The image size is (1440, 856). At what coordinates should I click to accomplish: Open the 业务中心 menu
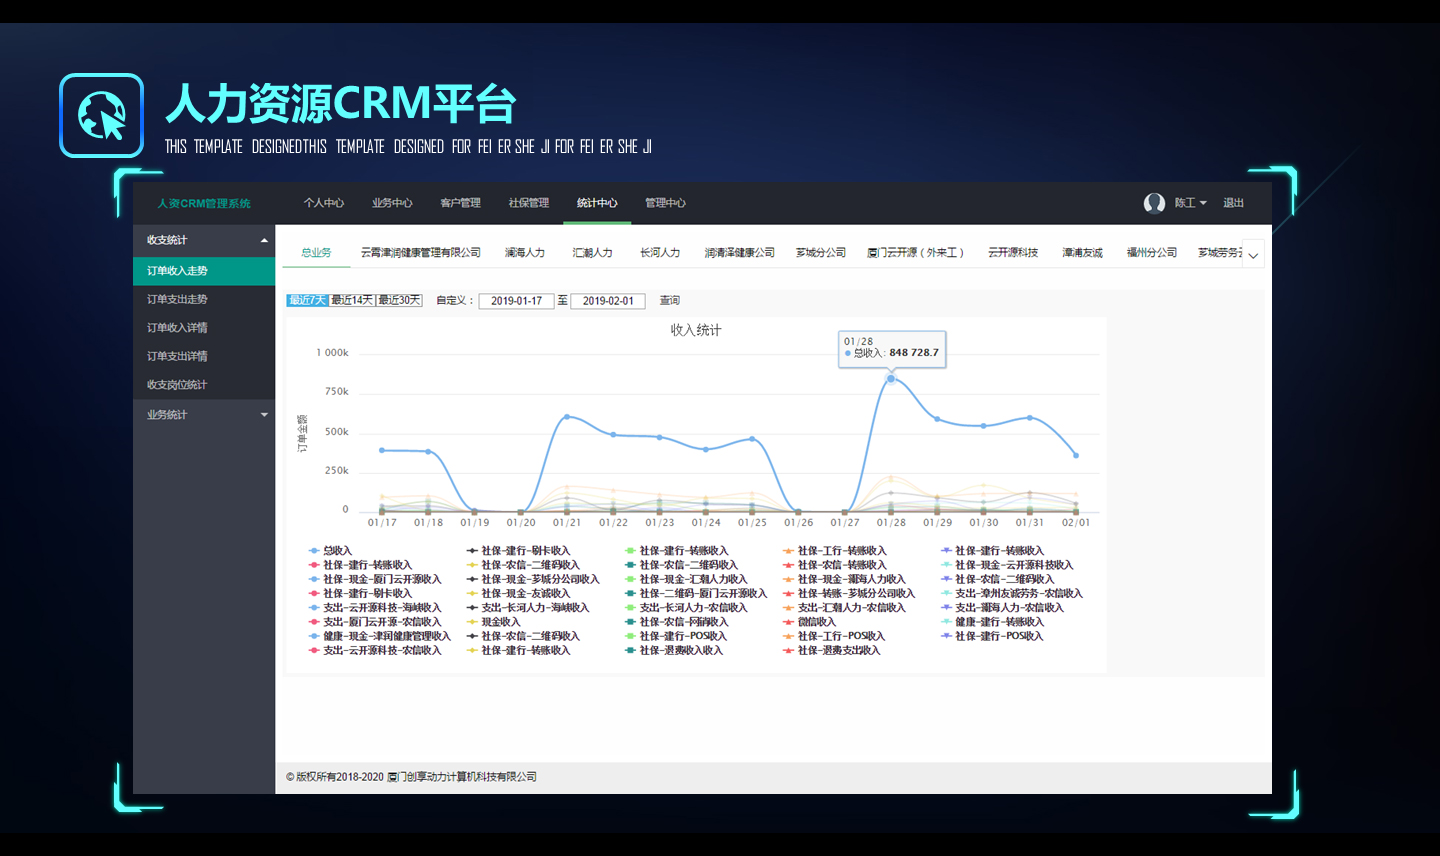click(x=392, y=203)
